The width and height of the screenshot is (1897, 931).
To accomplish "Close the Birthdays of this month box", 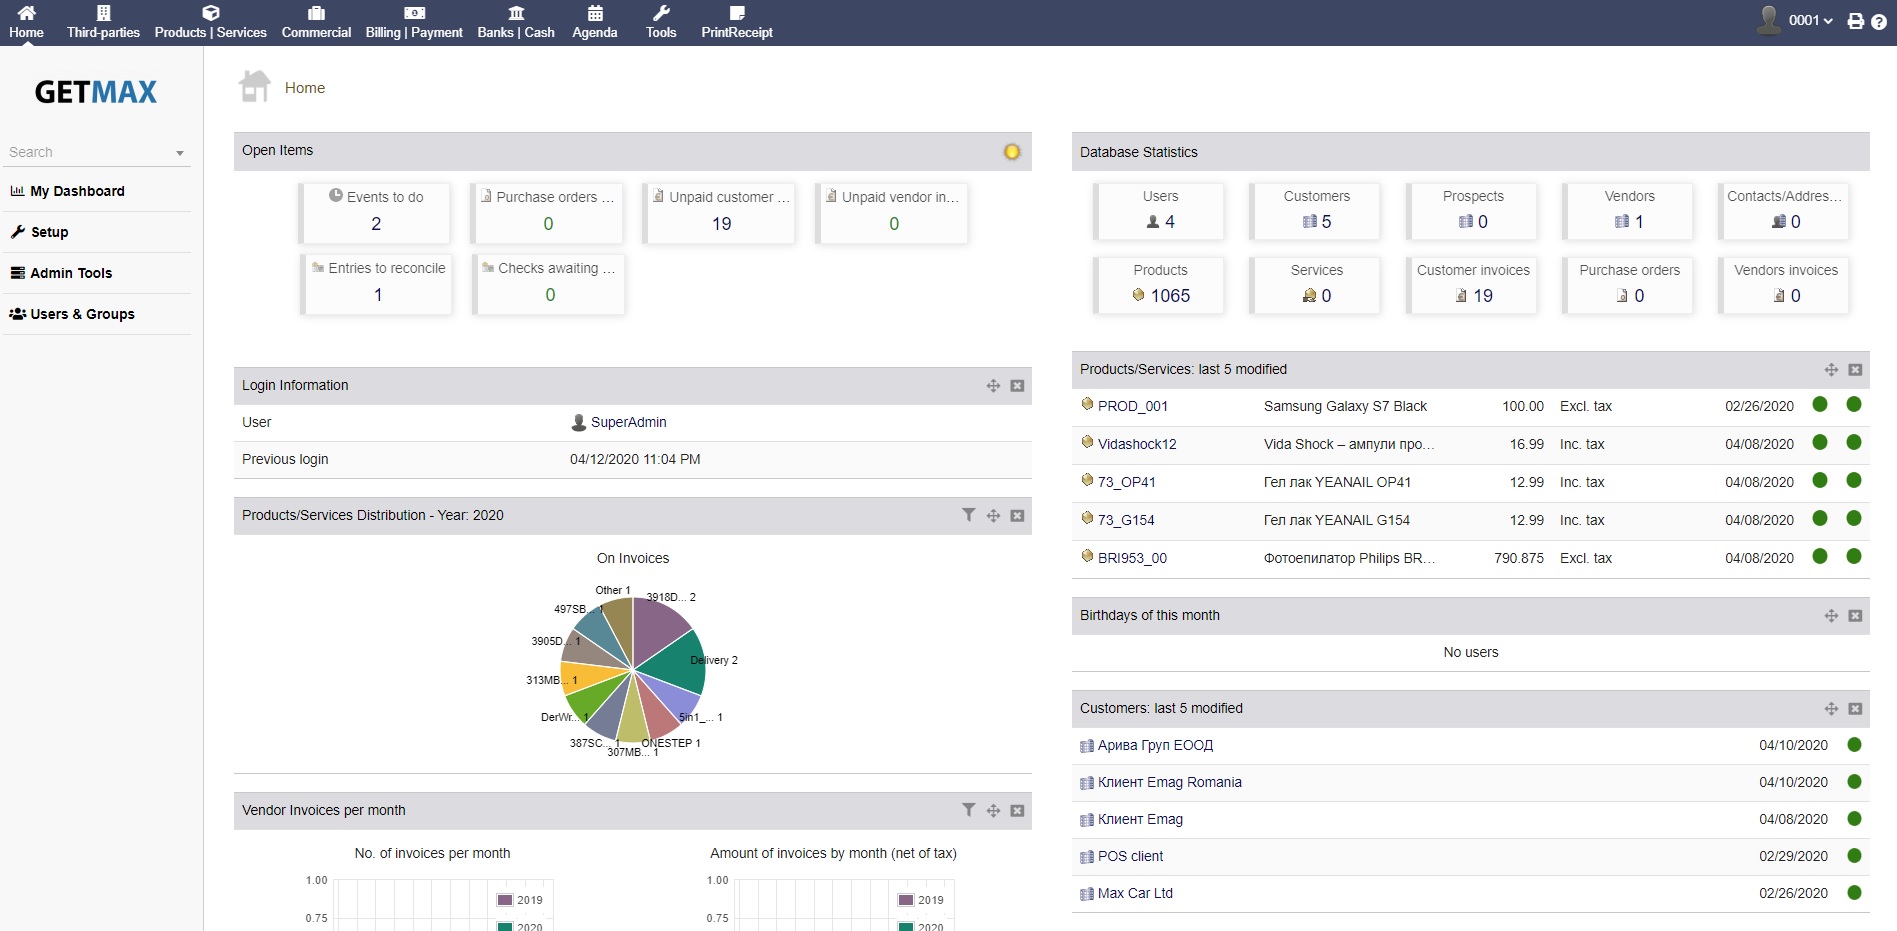I will click(x=1855, y=616).
